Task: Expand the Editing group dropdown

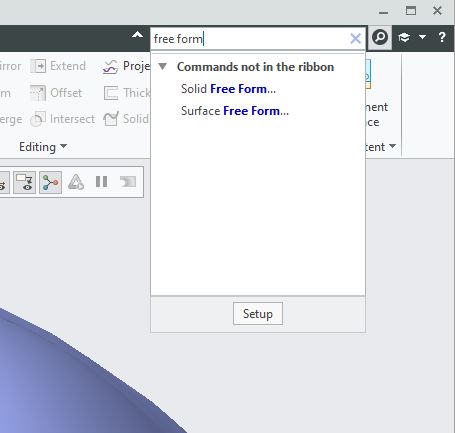Action: 43,147
